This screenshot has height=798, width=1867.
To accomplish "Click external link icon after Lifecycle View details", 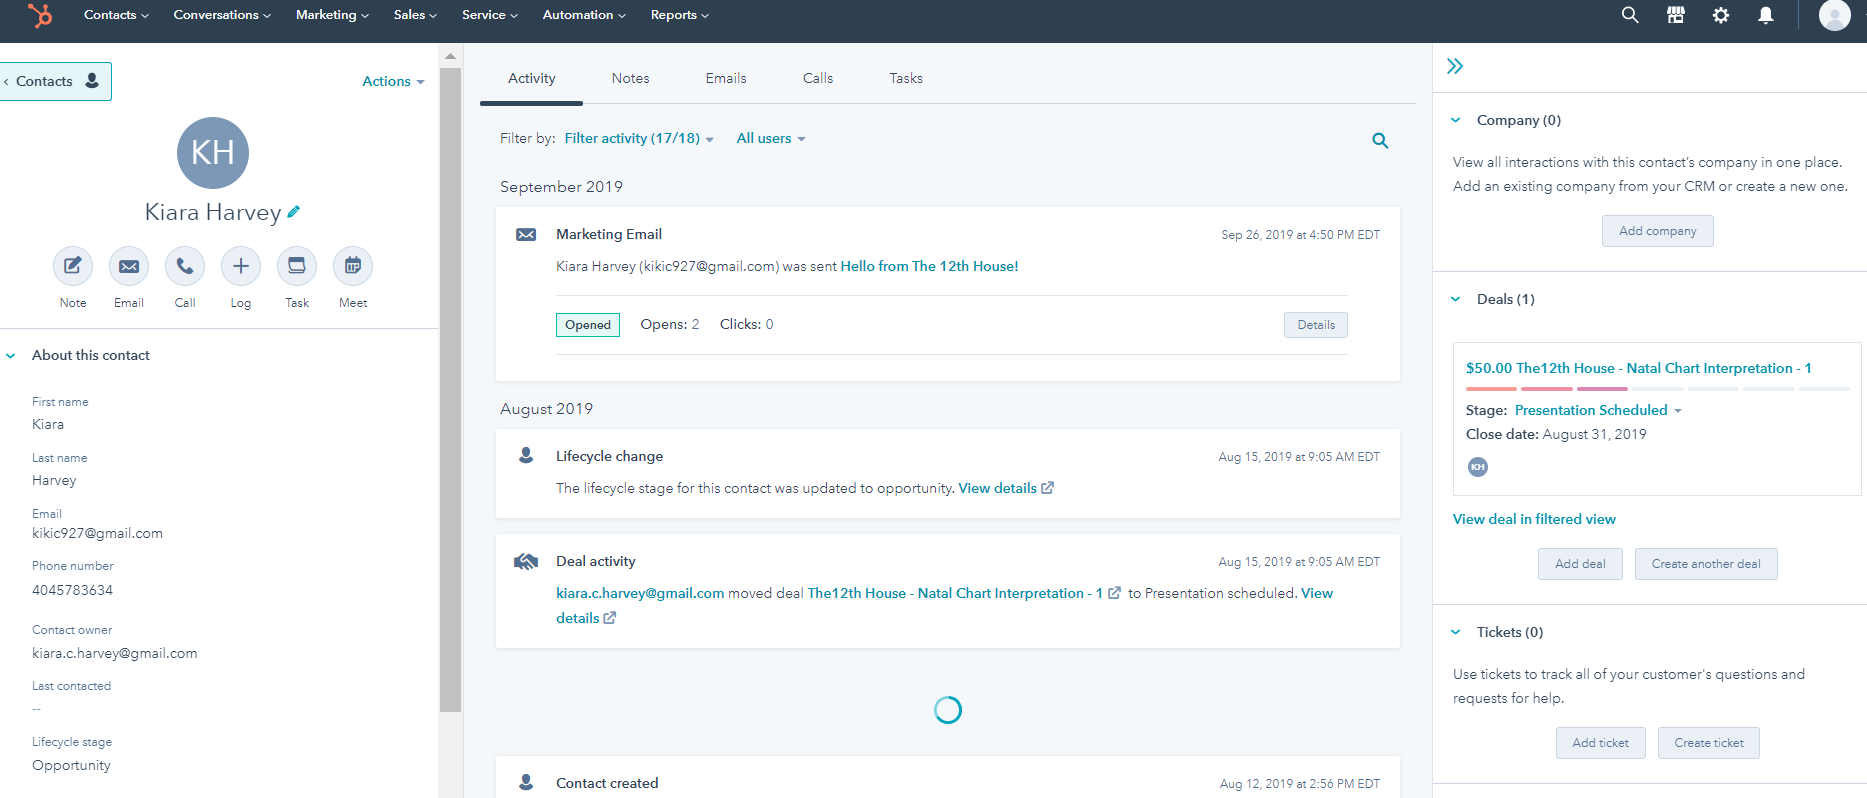I will [1047, 488].
